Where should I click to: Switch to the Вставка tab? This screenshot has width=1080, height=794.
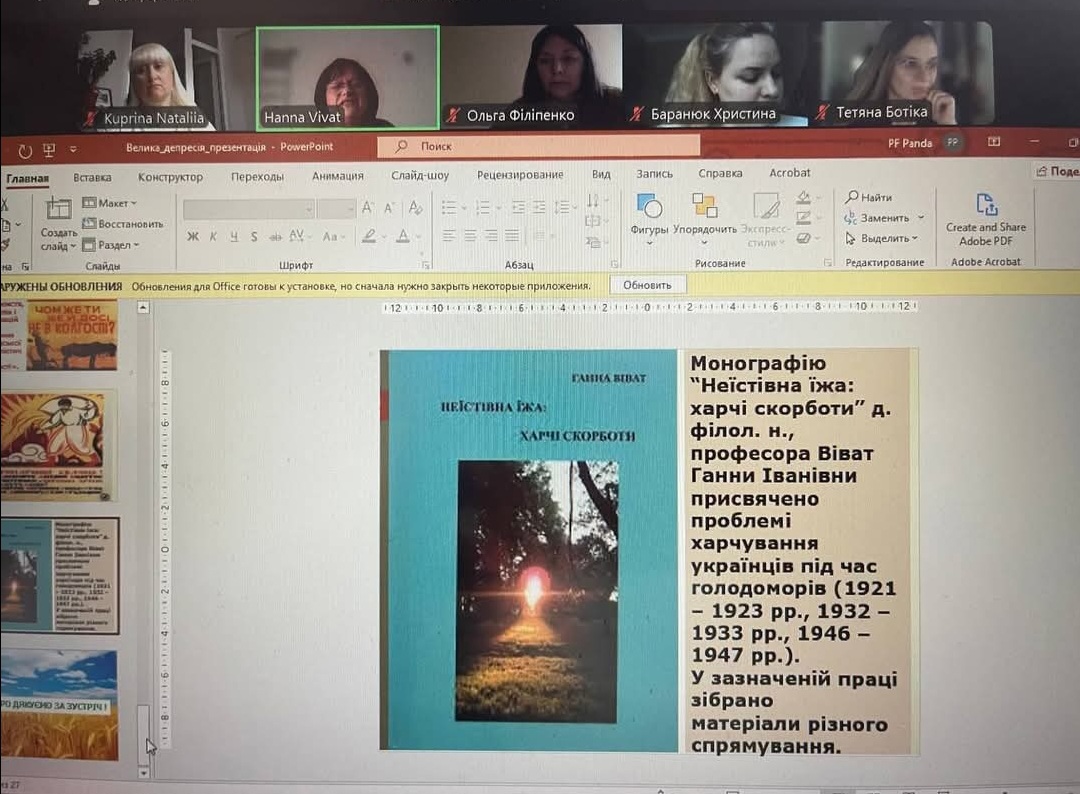[x=92, y=177]
